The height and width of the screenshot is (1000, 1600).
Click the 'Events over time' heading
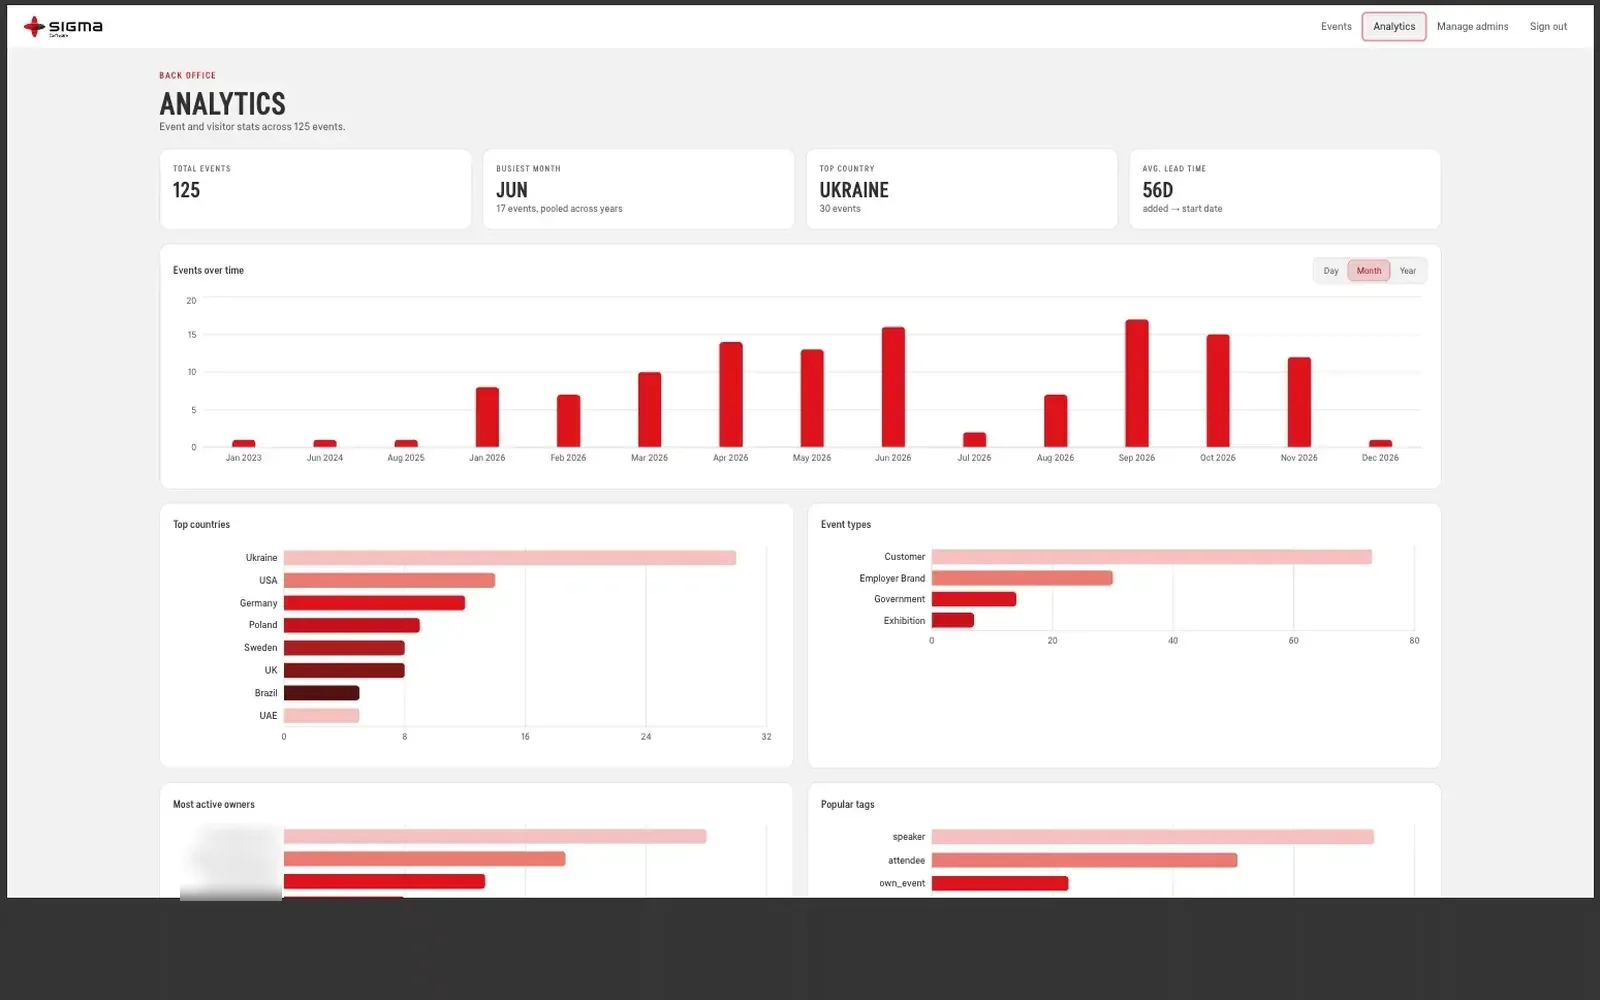(x=208, y=271)
